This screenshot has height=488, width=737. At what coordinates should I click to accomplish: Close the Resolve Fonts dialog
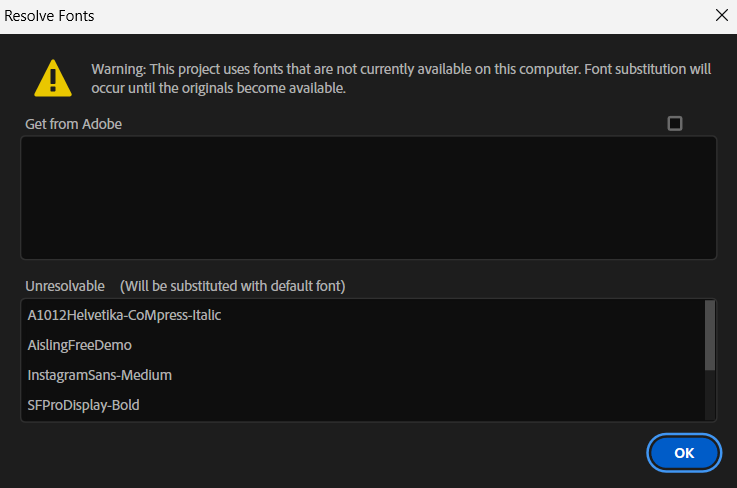[x=721, y=15]
